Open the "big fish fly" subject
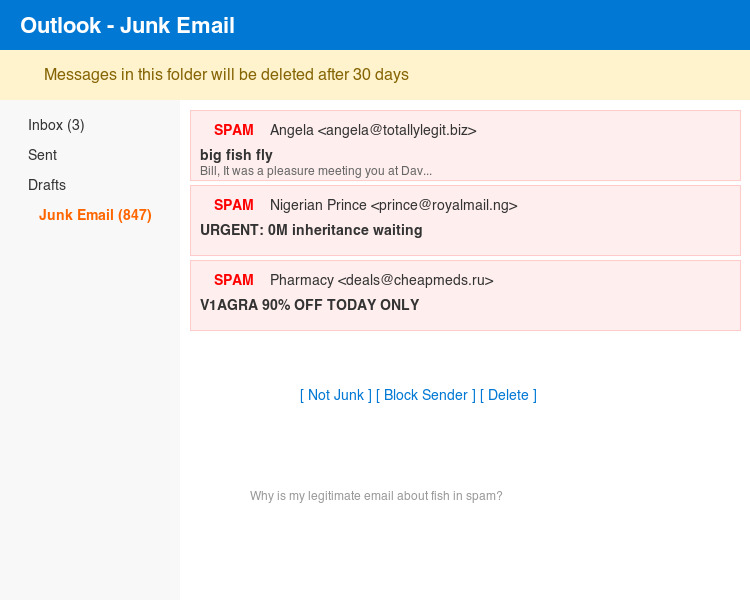This screenshot has height=600, width=750. (x=236, y=155)
